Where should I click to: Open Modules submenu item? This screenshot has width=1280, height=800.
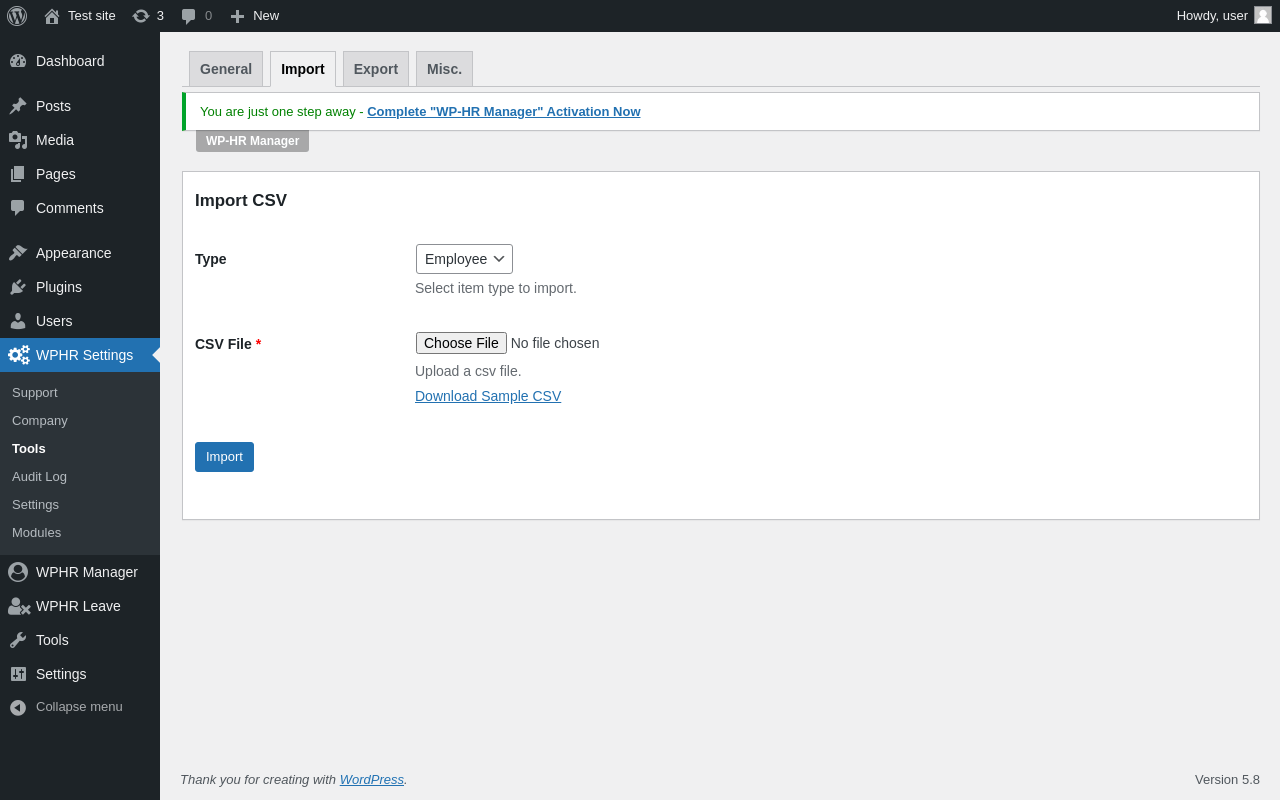36,532
